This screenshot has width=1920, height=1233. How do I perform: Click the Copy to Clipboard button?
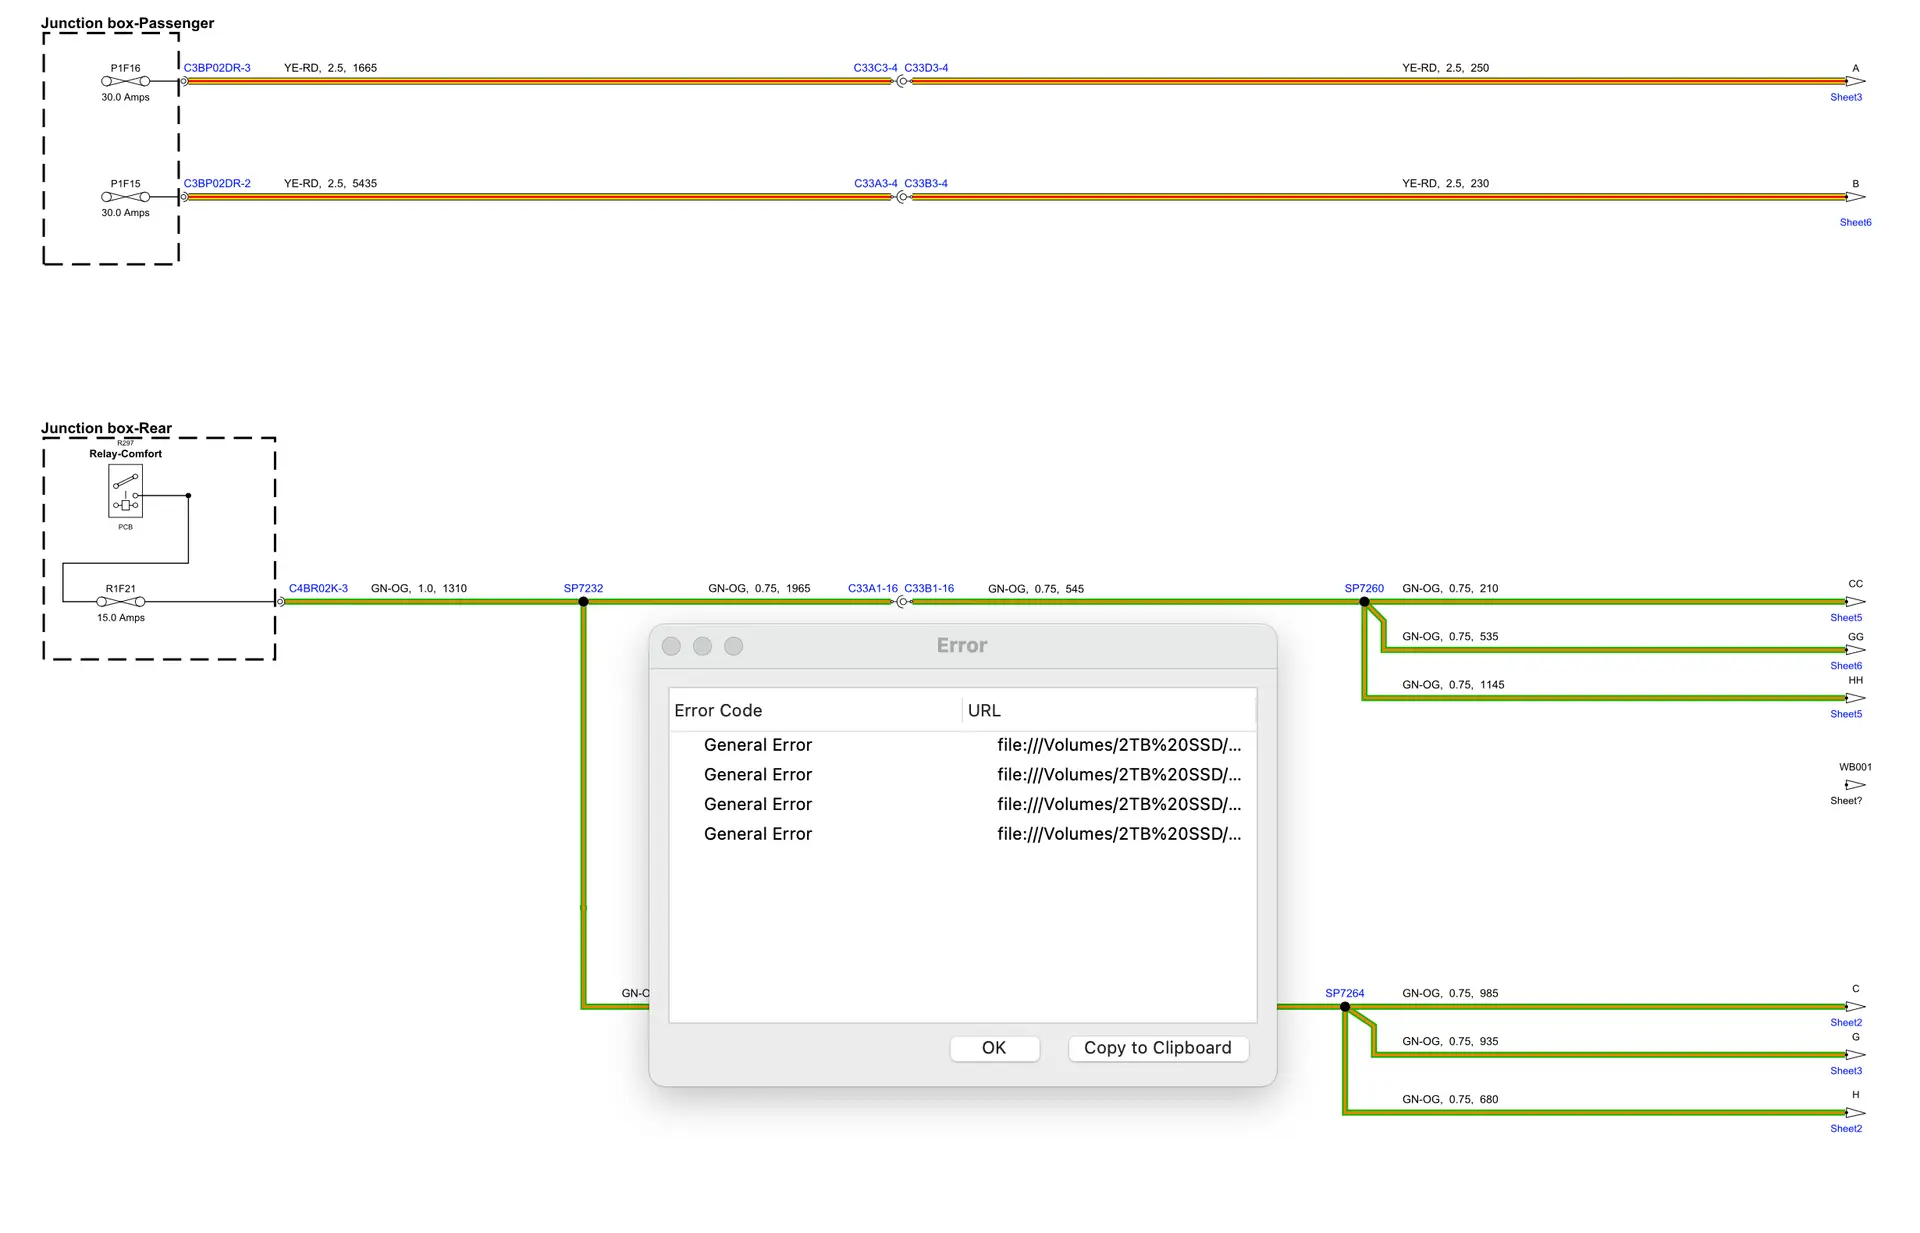[x=1157, y=1048]
